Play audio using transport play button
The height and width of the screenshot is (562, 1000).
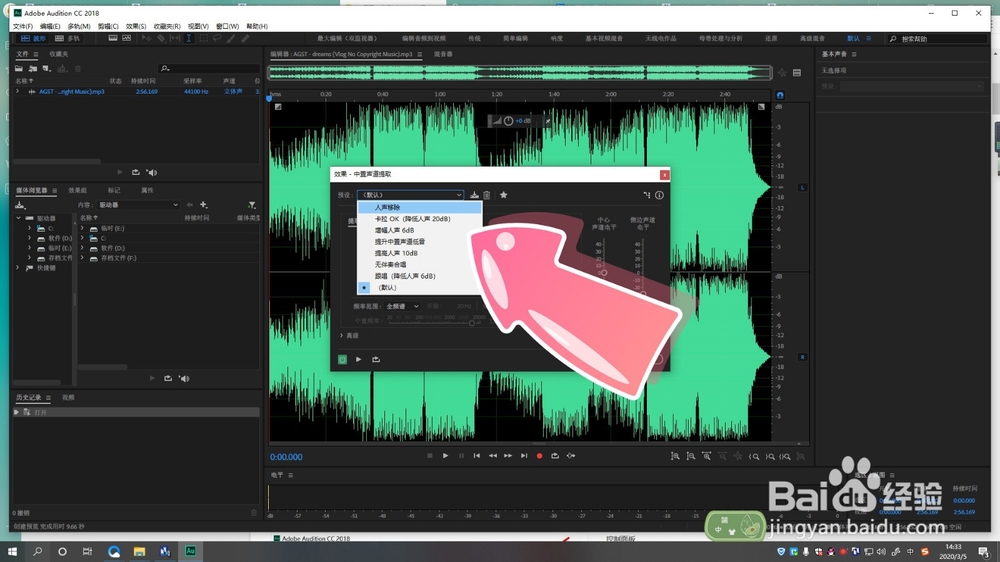[445, 456]
